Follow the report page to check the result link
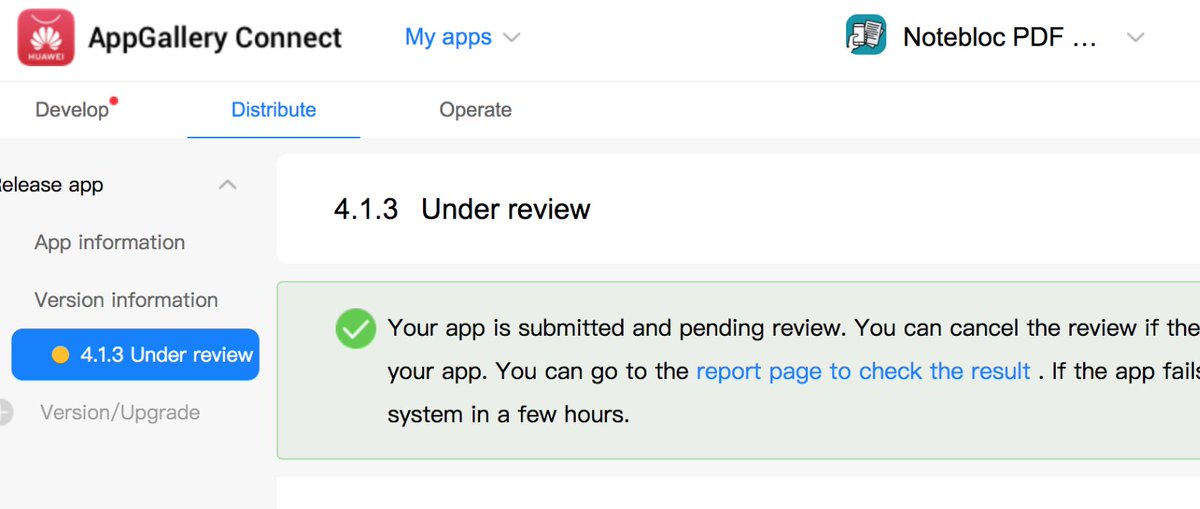Viewport: 1200px width, 509px height. 863,371
